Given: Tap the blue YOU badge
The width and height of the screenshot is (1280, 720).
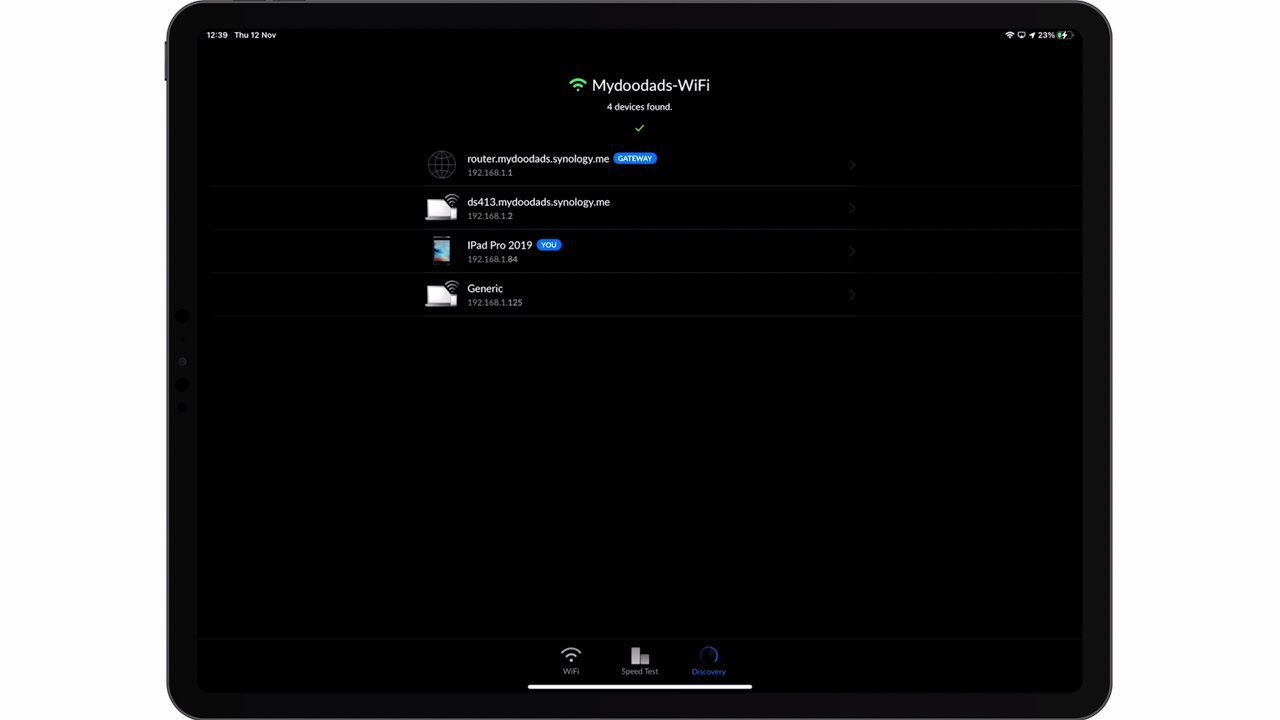Looking at the screenshot, I should tap(549, 245).
